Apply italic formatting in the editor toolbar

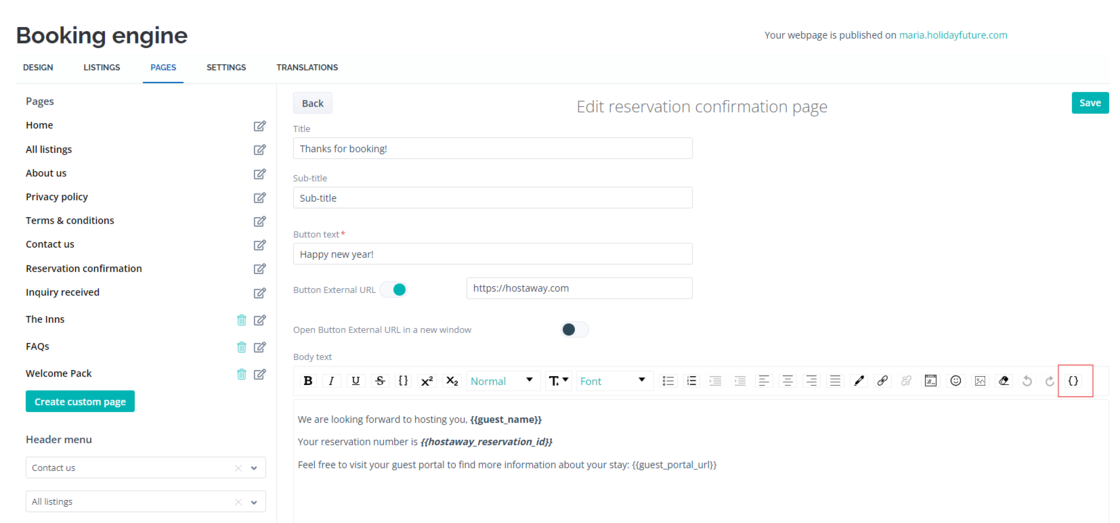click(x=331, y=381)
